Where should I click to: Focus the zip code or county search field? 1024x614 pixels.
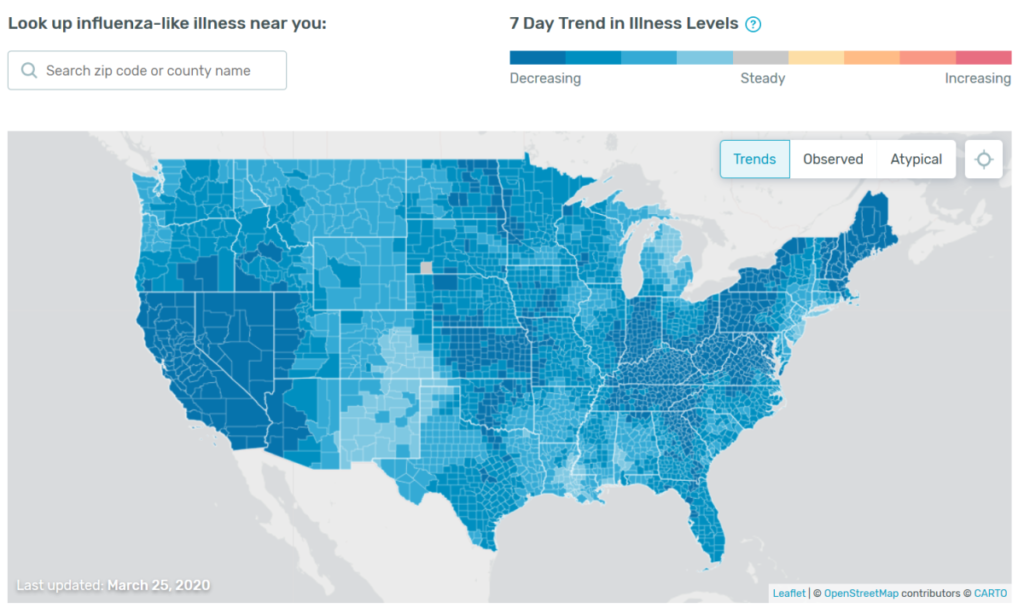pos(160,71)
